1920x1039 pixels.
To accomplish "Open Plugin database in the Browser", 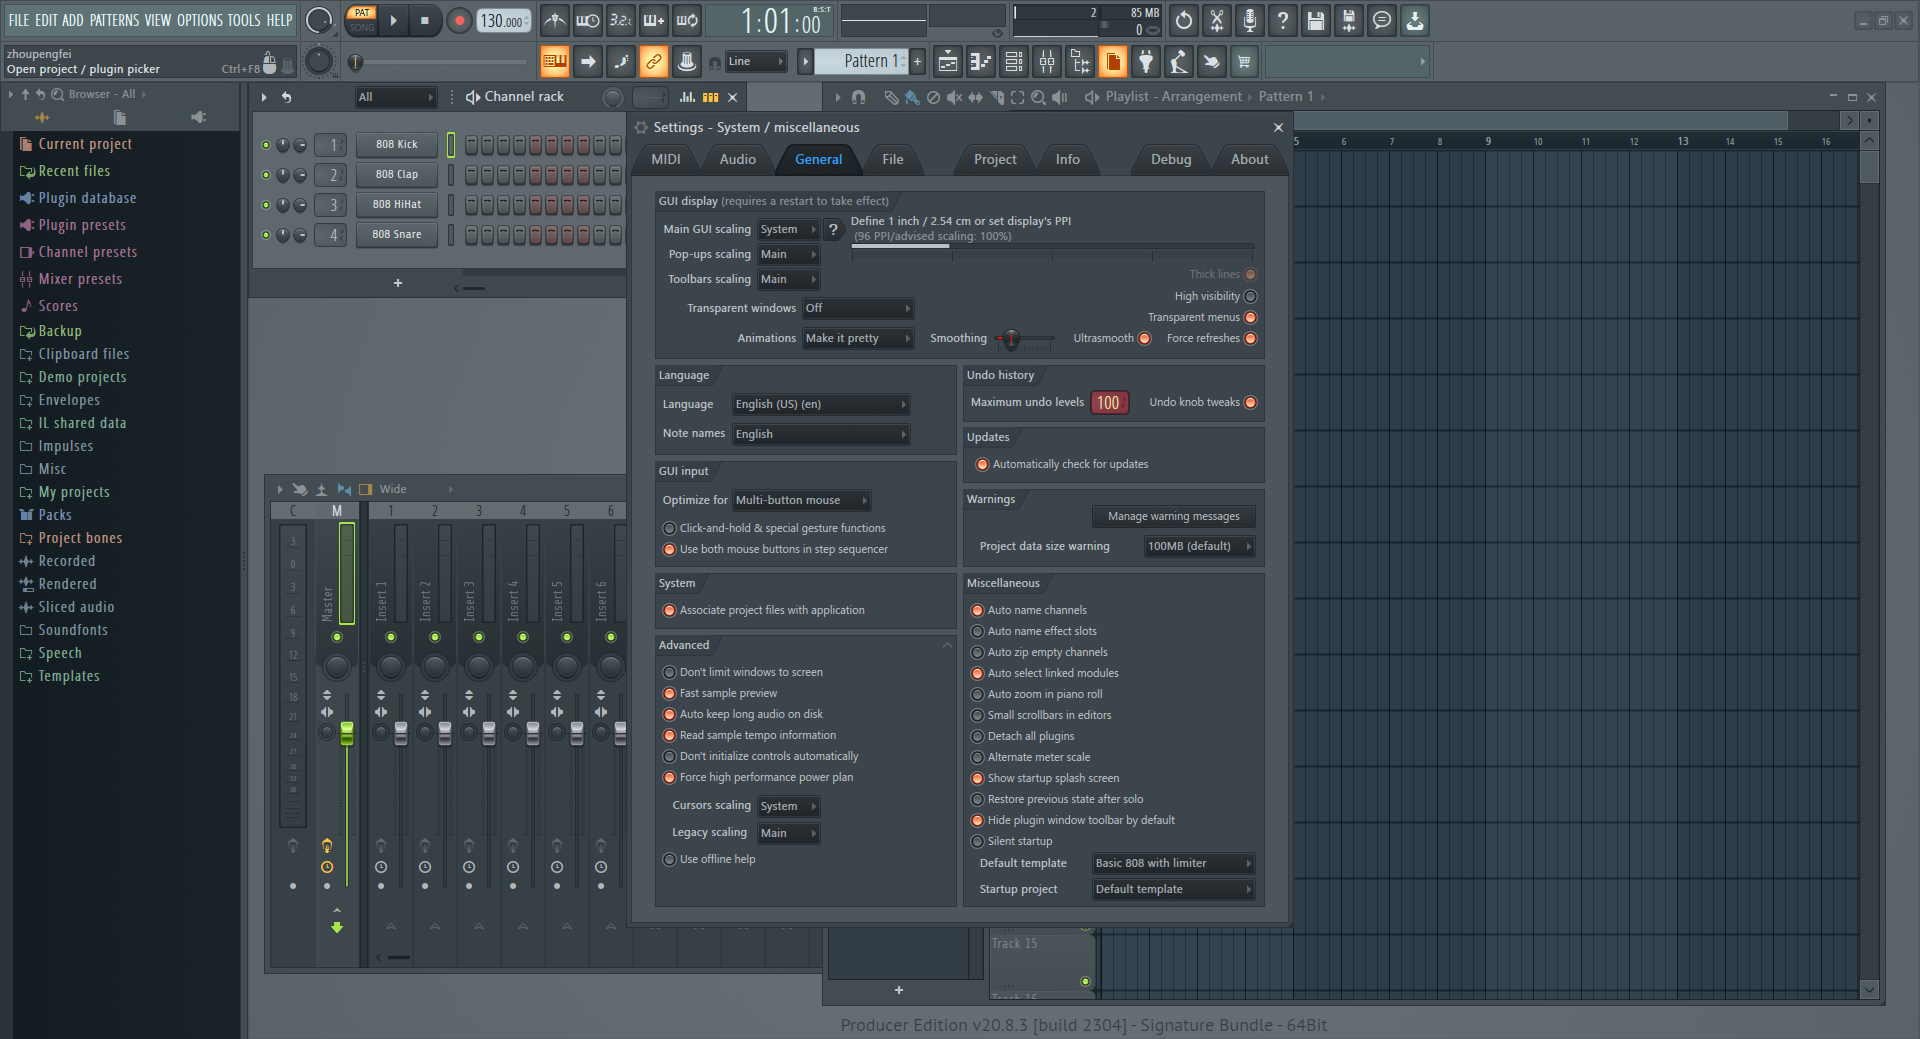I will [87, 198].
